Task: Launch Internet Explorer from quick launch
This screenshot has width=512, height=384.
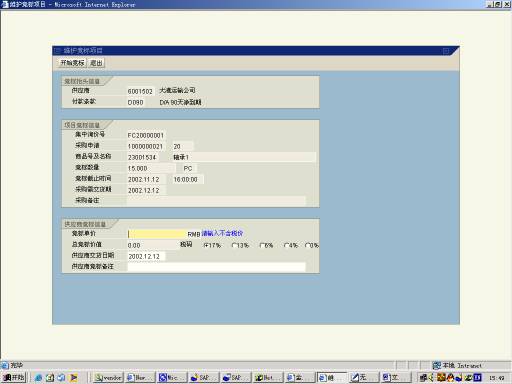Action: (38, 377)
